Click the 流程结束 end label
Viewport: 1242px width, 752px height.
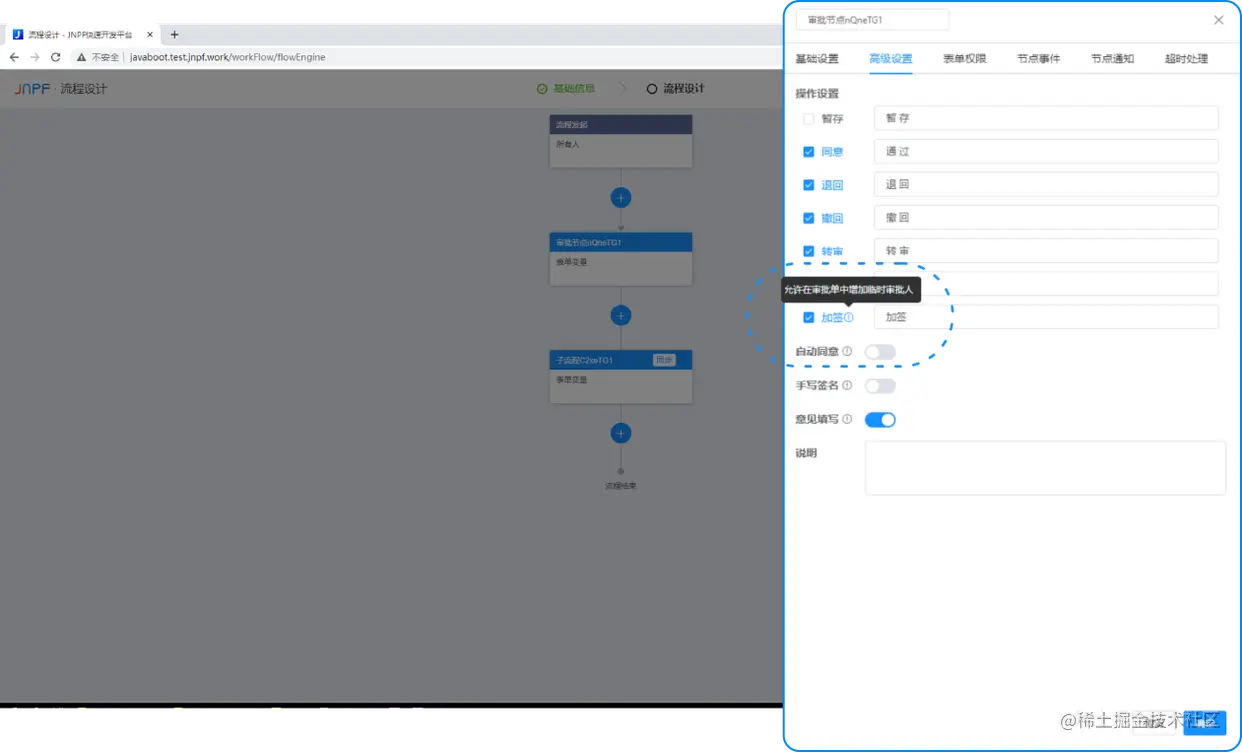pyautogui.click(x=621, y=486)
